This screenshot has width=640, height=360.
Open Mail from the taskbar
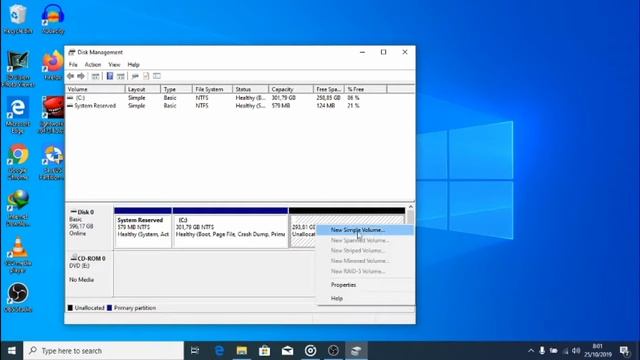click(x=287, y=351)
